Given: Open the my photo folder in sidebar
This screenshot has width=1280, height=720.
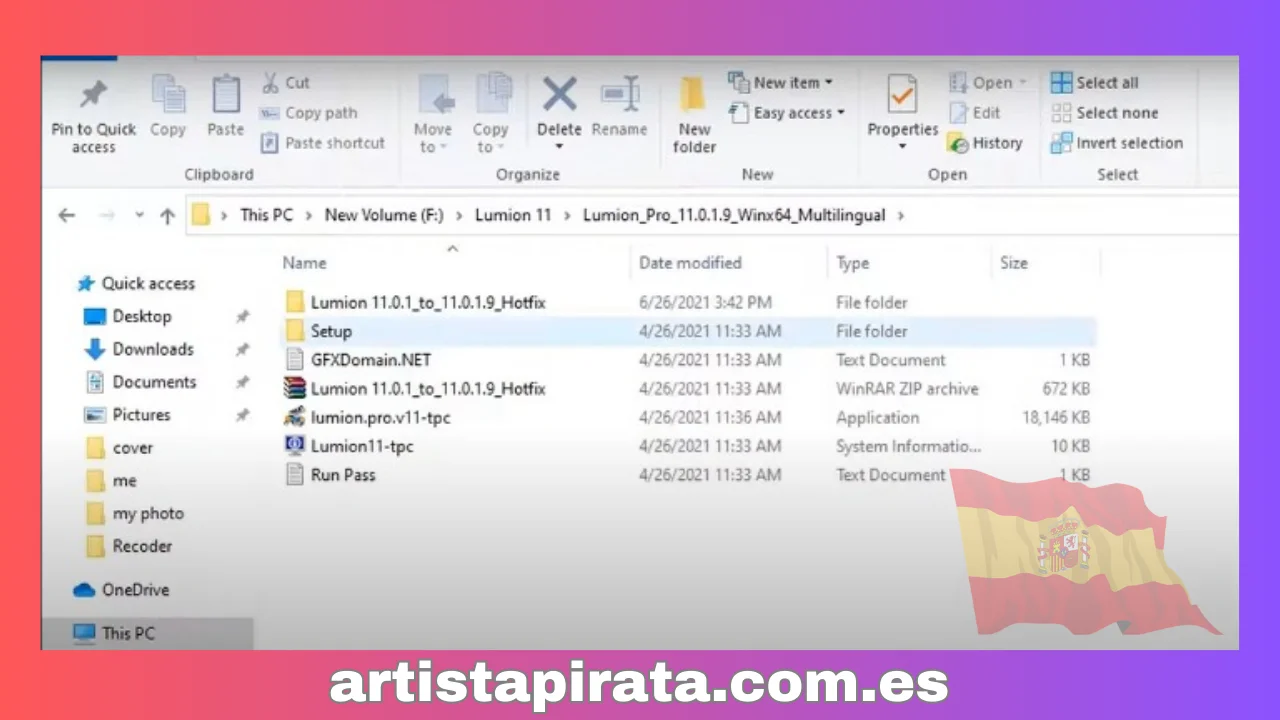Looking at the screenshot, I should pos(135,514).
